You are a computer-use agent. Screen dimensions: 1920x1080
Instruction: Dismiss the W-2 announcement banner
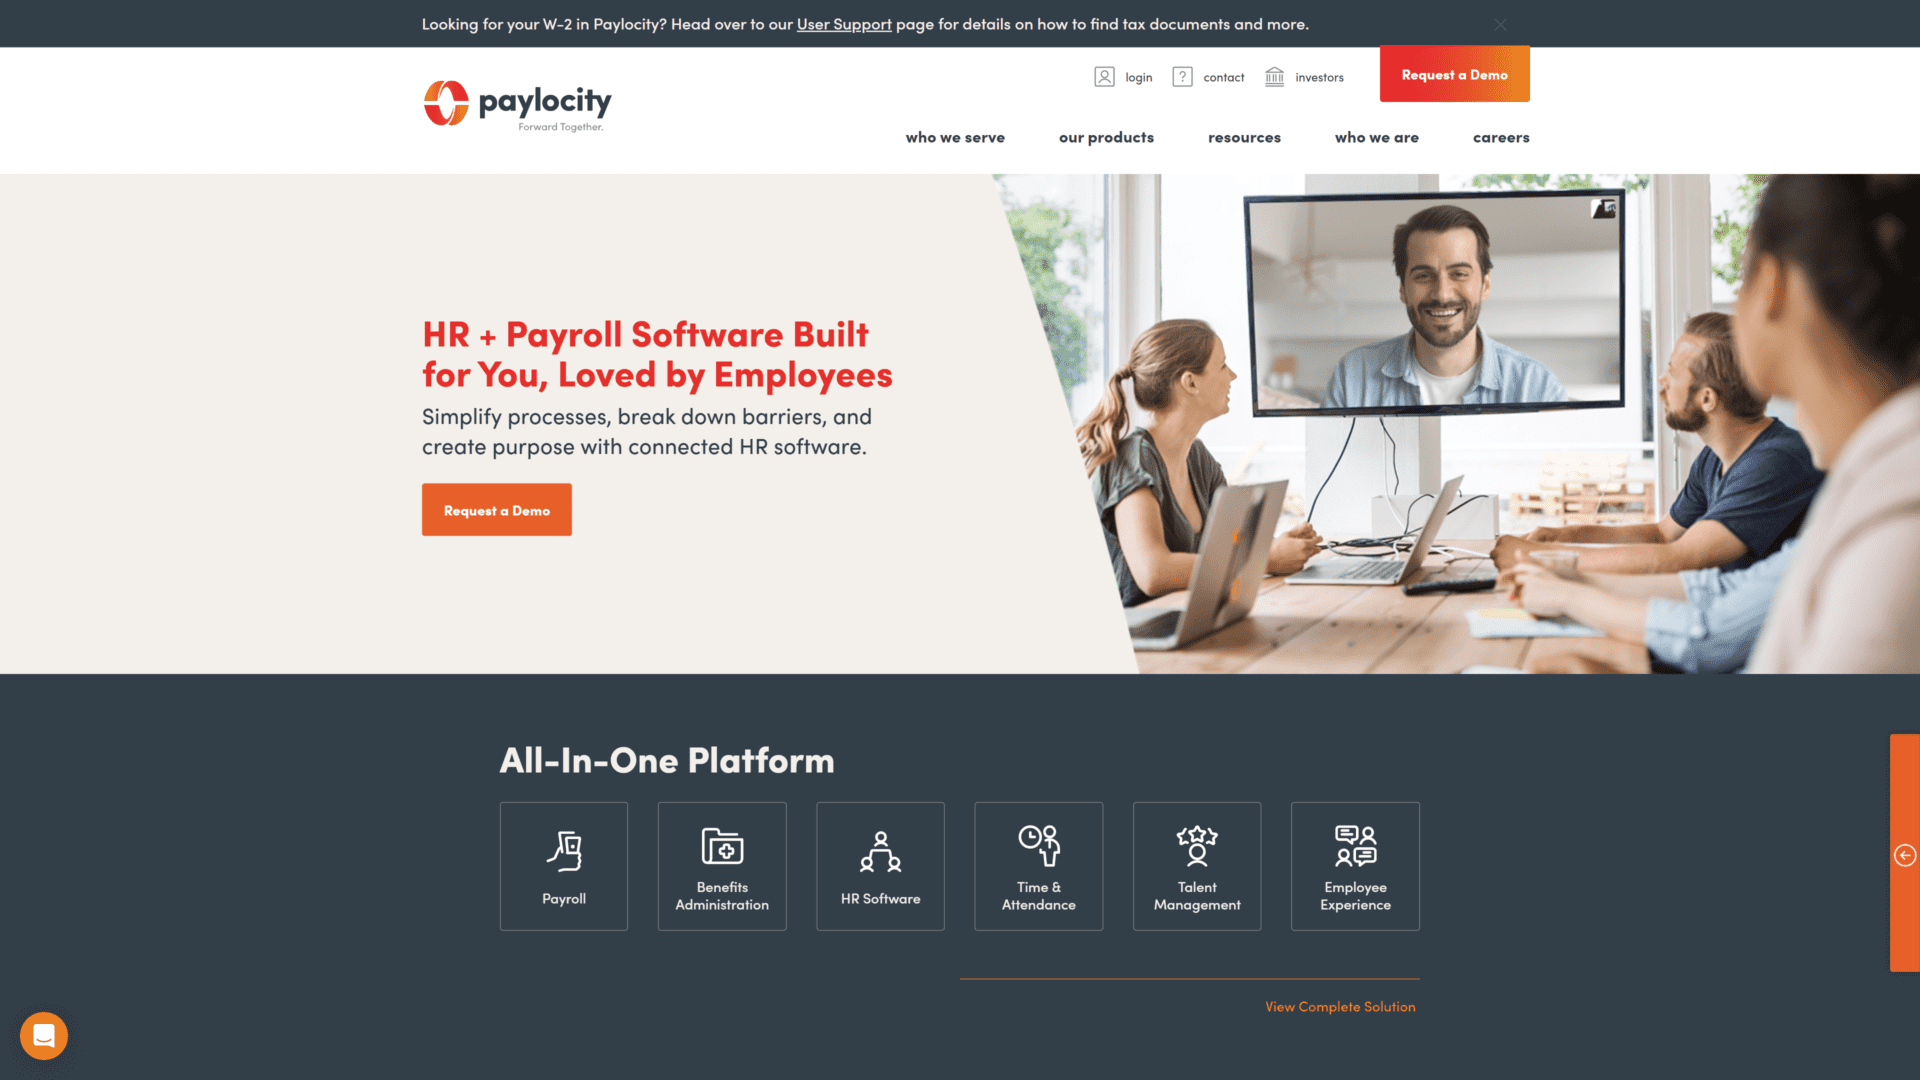click(x=1499, y=22)
